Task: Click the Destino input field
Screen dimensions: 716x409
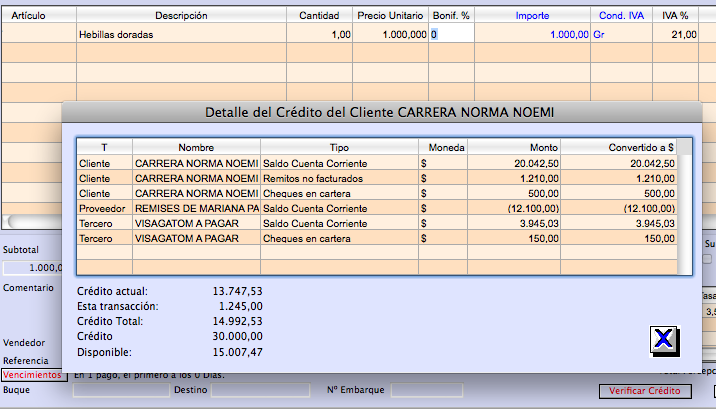Action: (260, 390)
